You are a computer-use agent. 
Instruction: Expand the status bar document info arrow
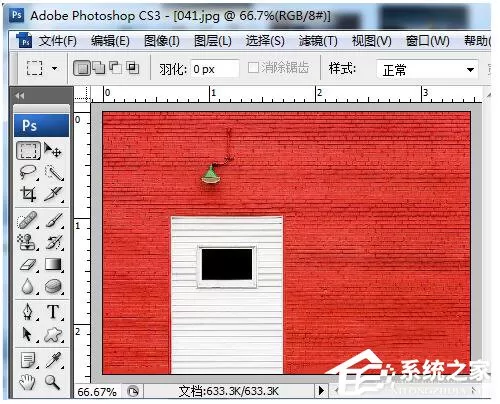click(321, 390)
